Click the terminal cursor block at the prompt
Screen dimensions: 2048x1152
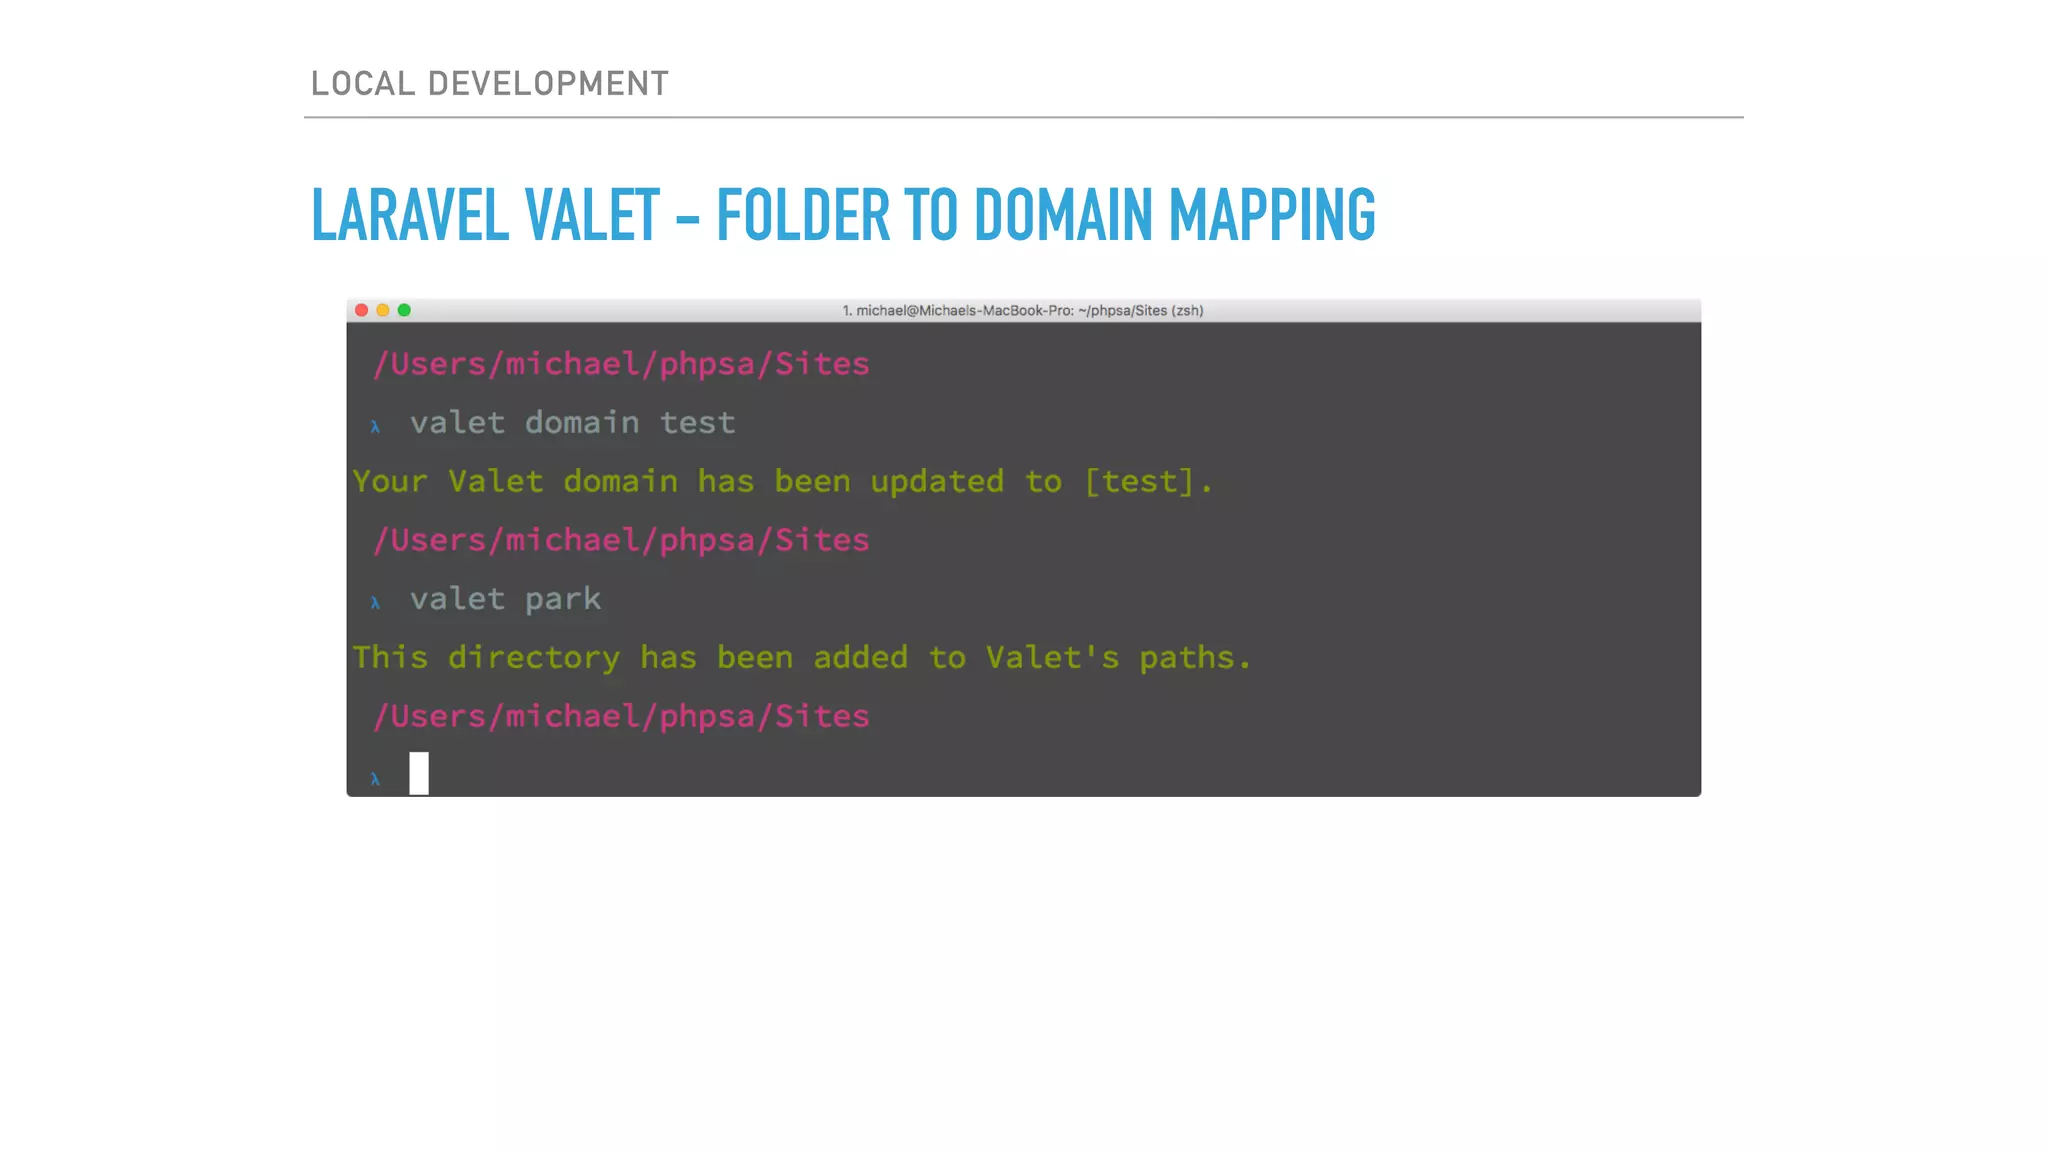(419, 774)
